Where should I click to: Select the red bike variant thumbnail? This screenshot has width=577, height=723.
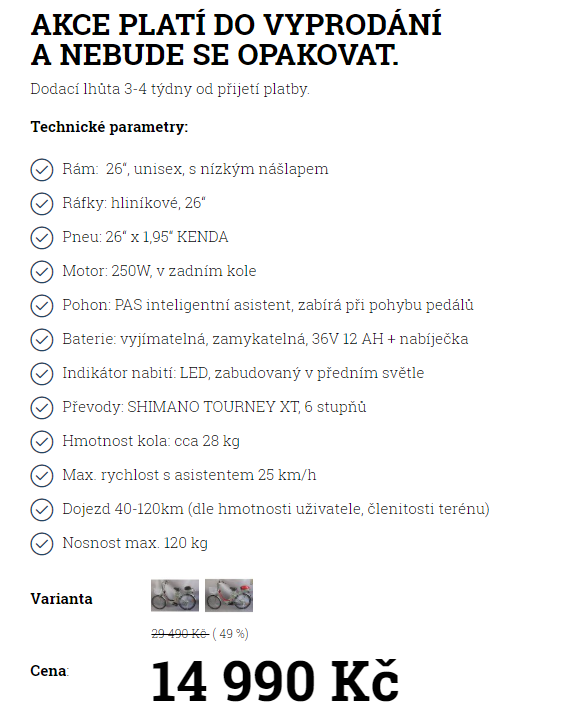click(x=229, y=595)
